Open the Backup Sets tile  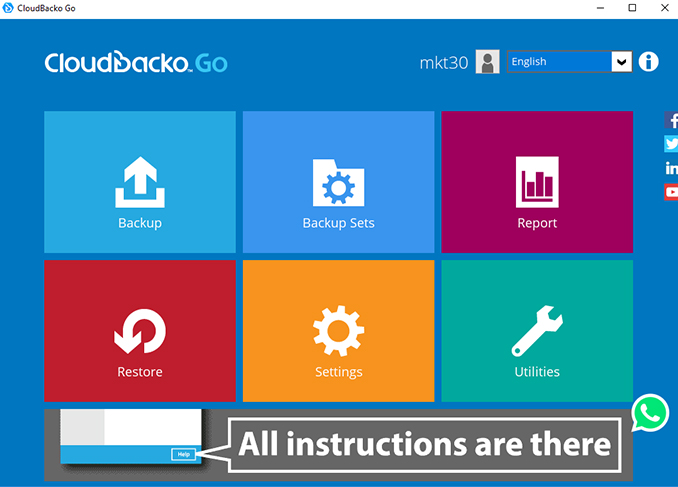[339, 182]
